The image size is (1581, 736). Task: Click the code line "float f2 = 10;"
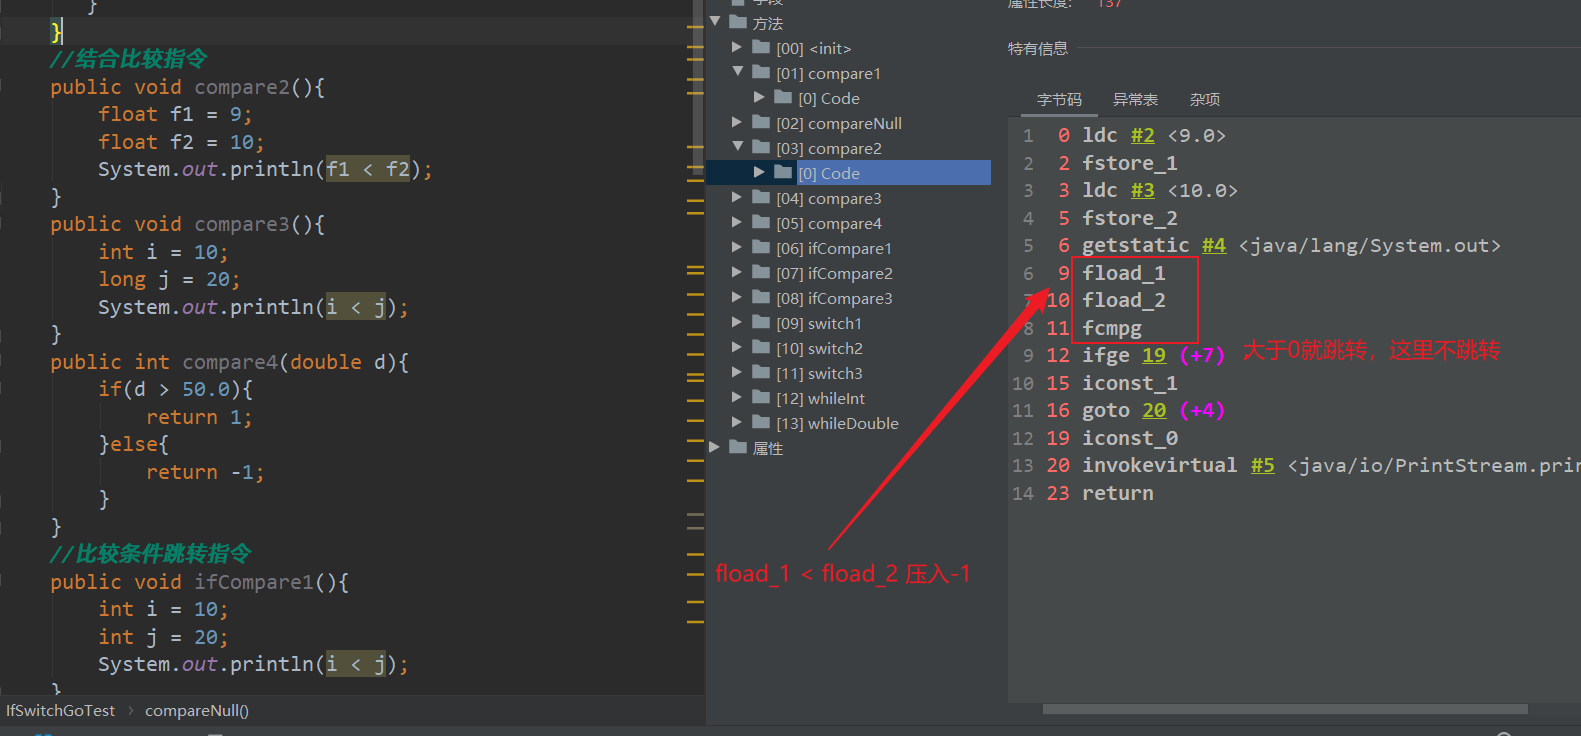181,143
